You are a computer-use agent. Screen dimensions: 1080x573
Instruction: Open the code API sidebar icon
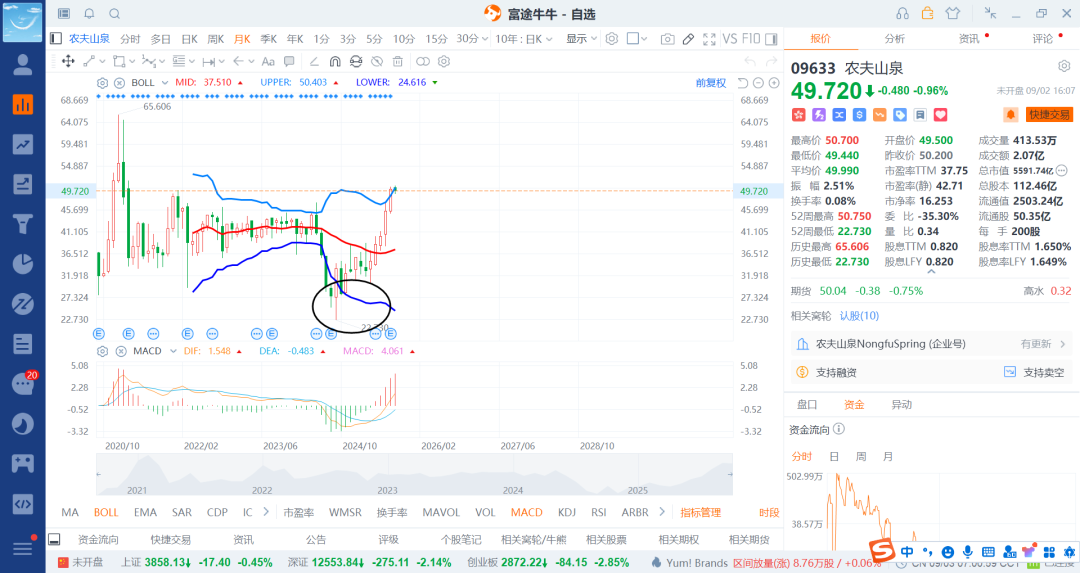coord(23,503)
